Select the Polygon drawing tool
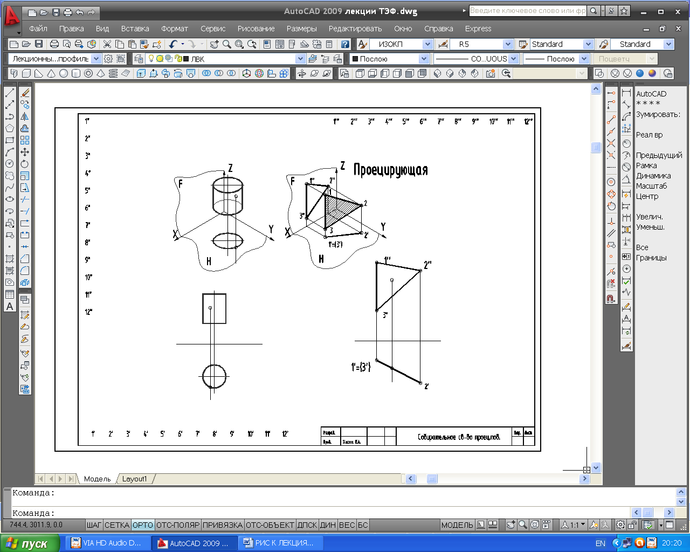690x552 pixels. [x=9, y=129]
